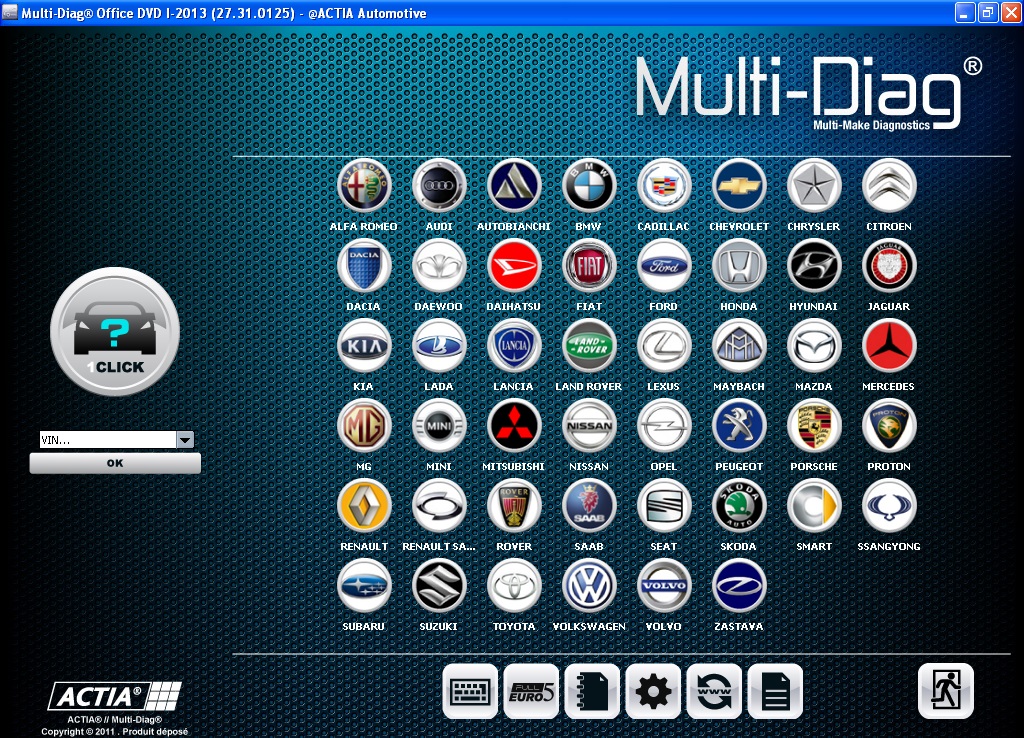Select the Chevrolet bowtie logo
This screenshot has height=738, width=1024.
[739, 186]
